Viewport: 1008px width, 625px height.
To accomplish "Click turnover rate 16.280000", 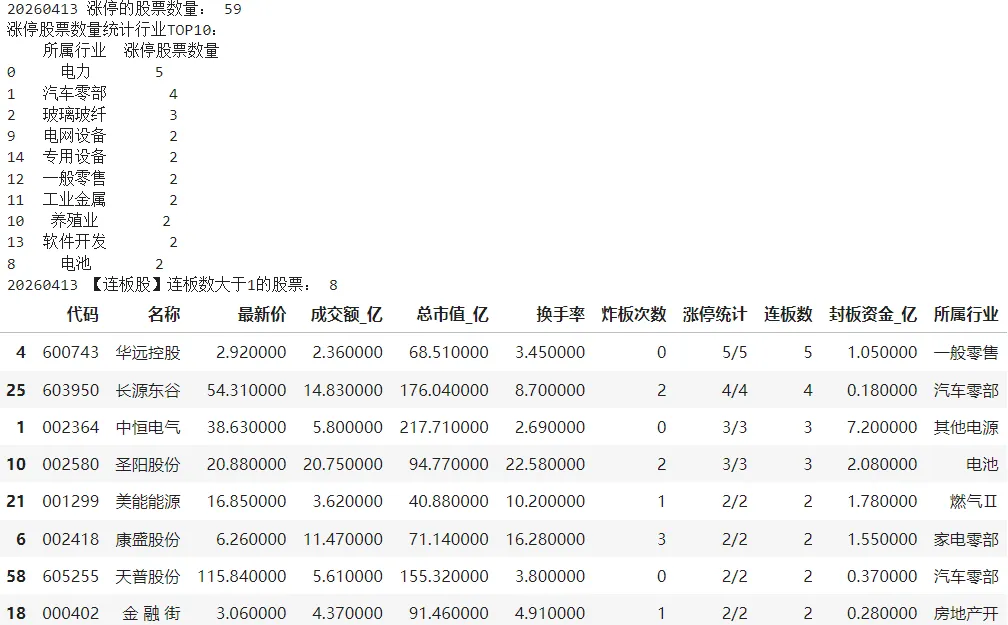I will pos(545,539).
